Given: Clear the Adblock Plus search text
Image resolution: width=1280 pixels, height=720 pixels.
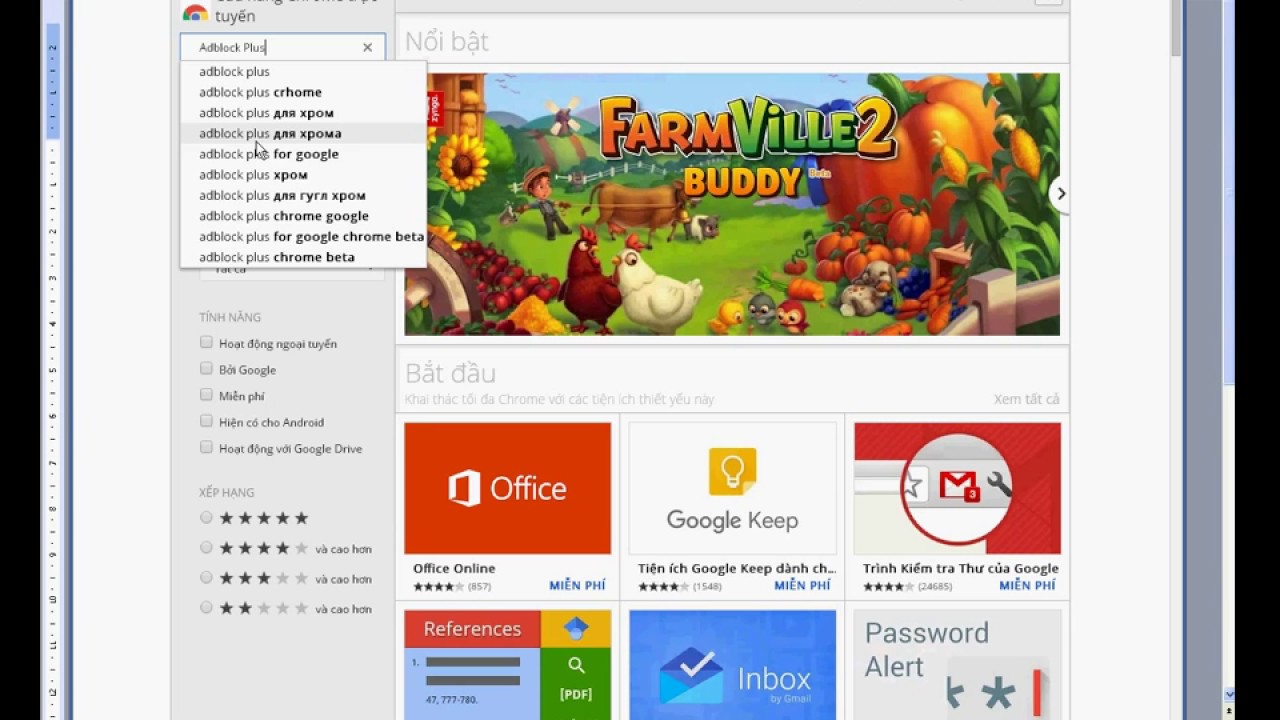Looking at the screenshot, I should 367,47.
